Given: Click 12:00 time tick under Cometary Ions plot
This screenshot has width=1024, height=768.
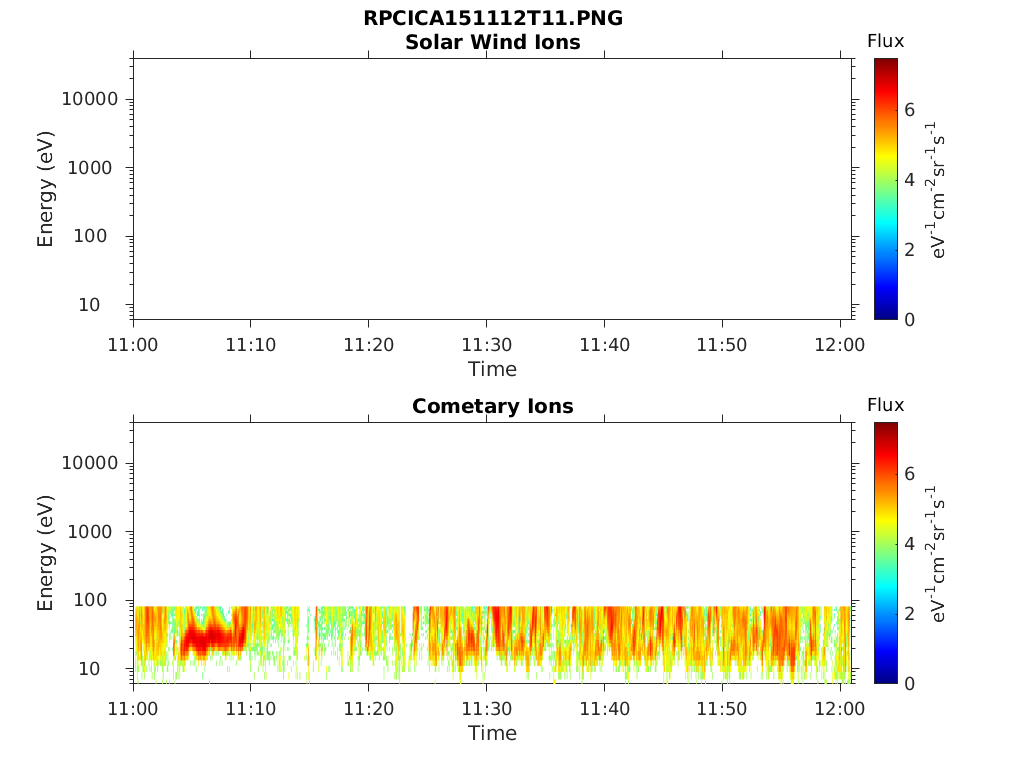Looking at the screenshot, I should (x=840, y=709).
